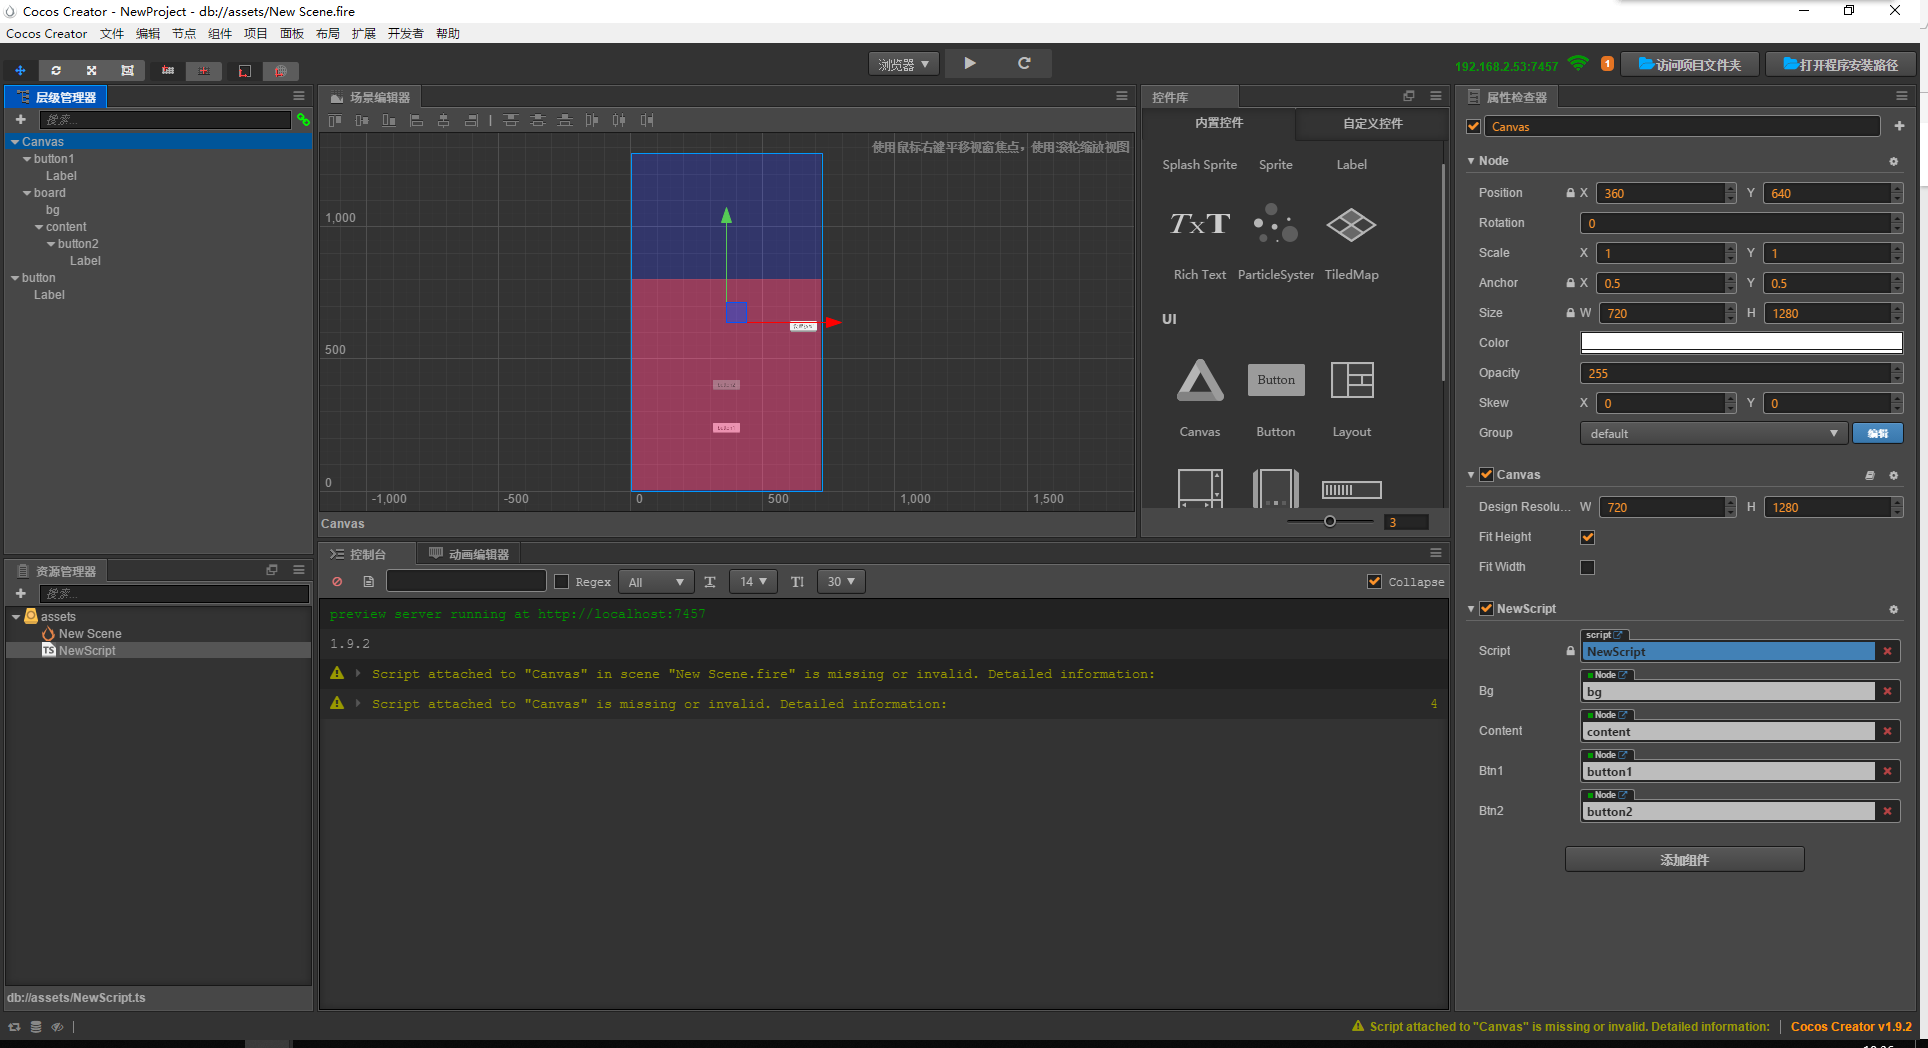Viewport: 1928px width, 1048px height.
Task: Open the Color swatch picker
Action: (1741, 343)
